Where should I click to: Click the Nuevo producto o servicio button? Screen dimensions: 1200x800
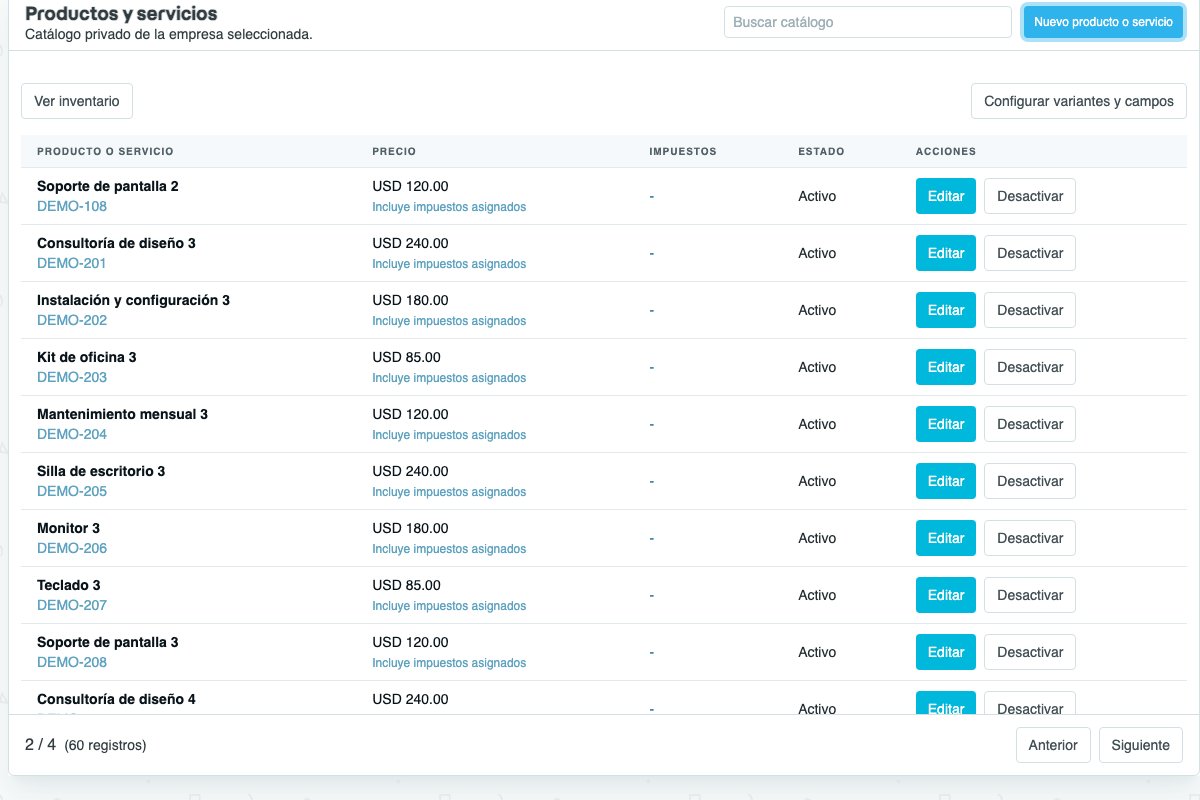point(1103,22)
